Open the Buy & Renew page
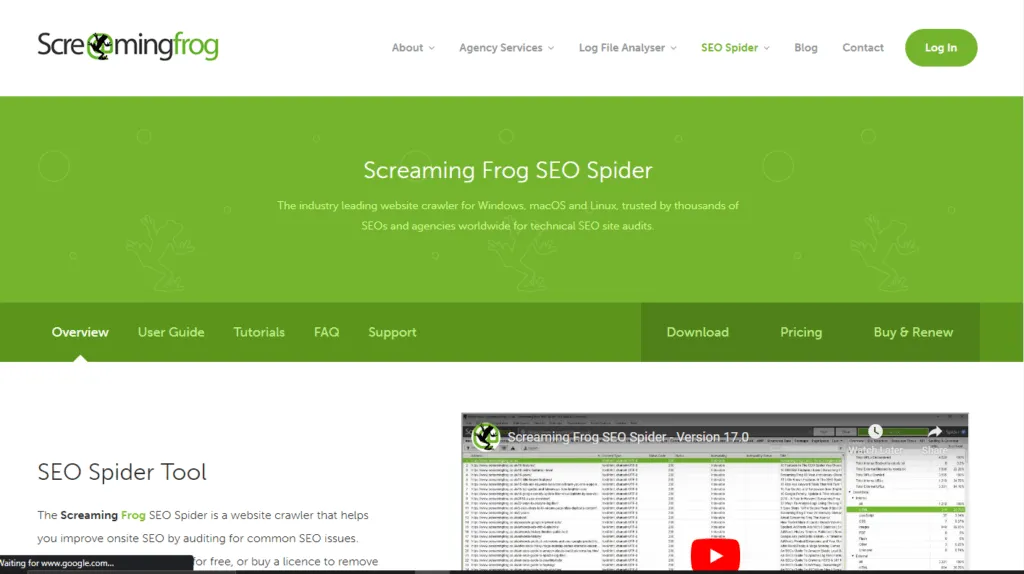Viewport: 1024px width, 574px height. tap(913, 332)
